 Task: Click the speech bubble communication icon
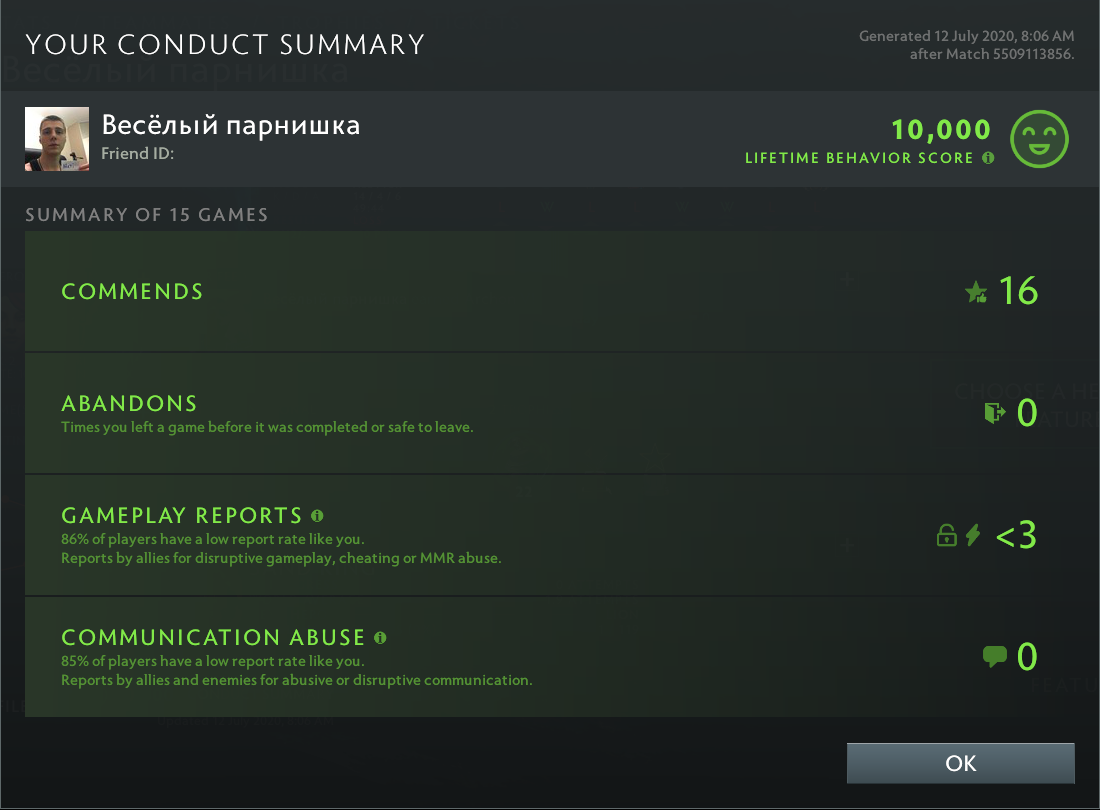pyautogui.click(x=994, y=657)
